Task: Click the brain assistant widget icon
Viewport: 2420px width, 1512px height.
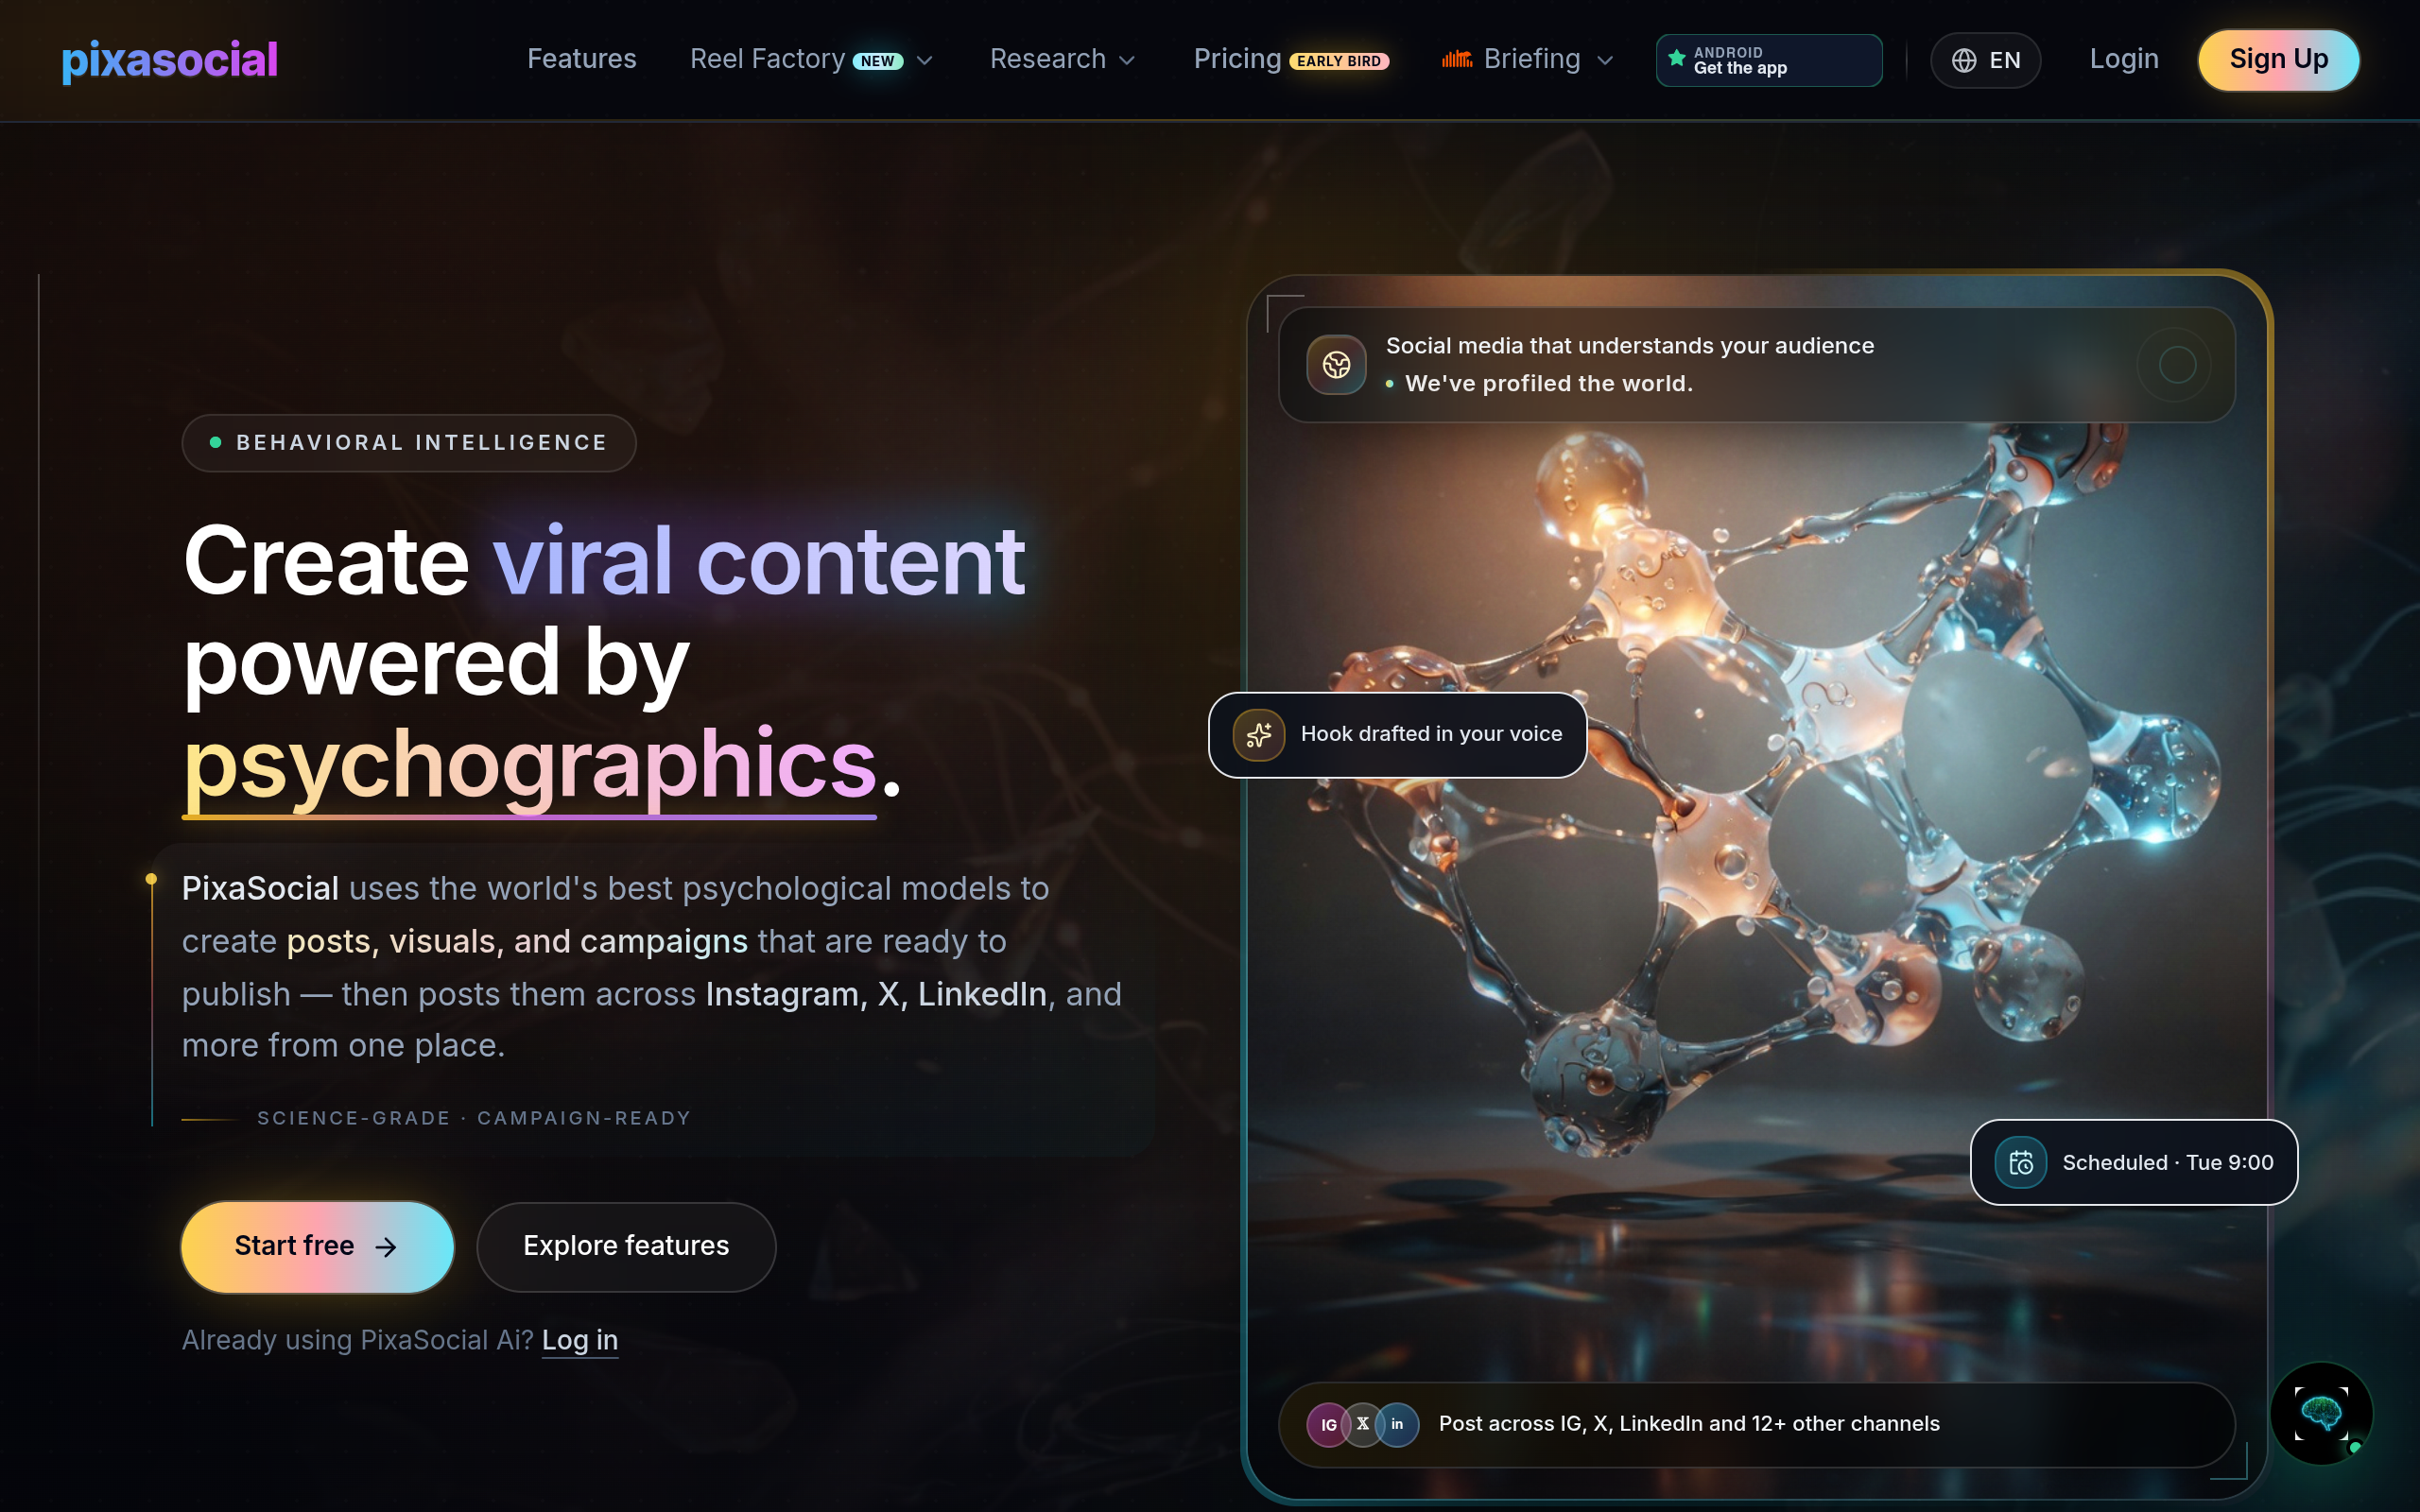Action: [2321, 1413]
